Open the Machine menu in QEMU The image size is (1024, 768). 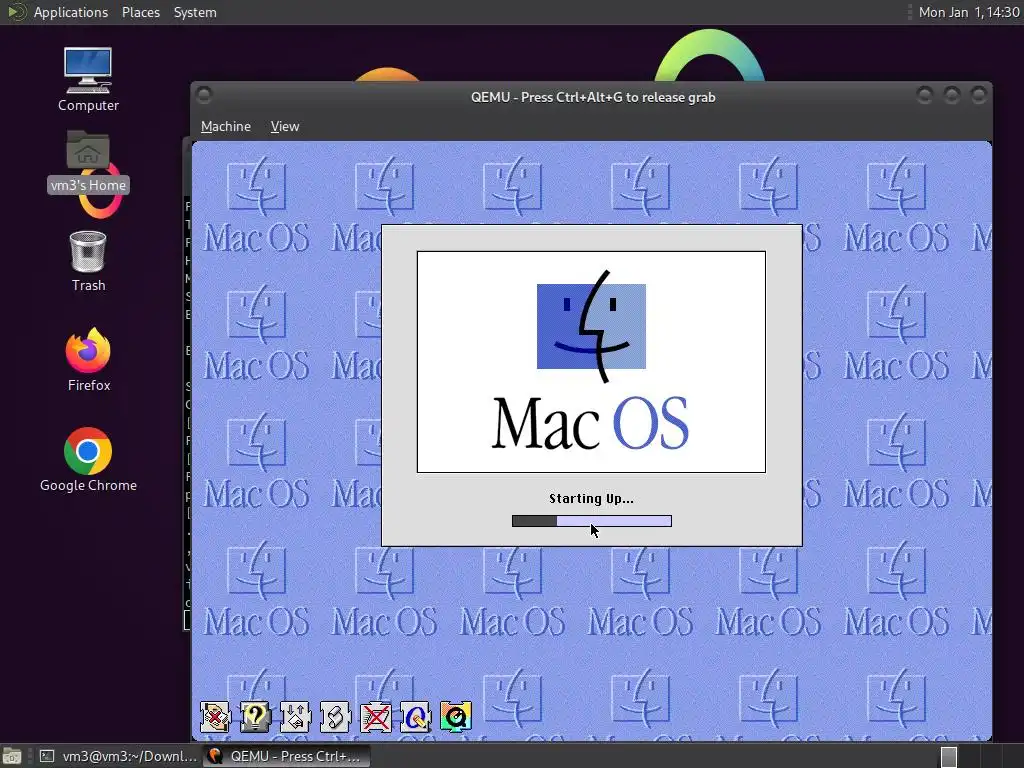pos(225,127)
